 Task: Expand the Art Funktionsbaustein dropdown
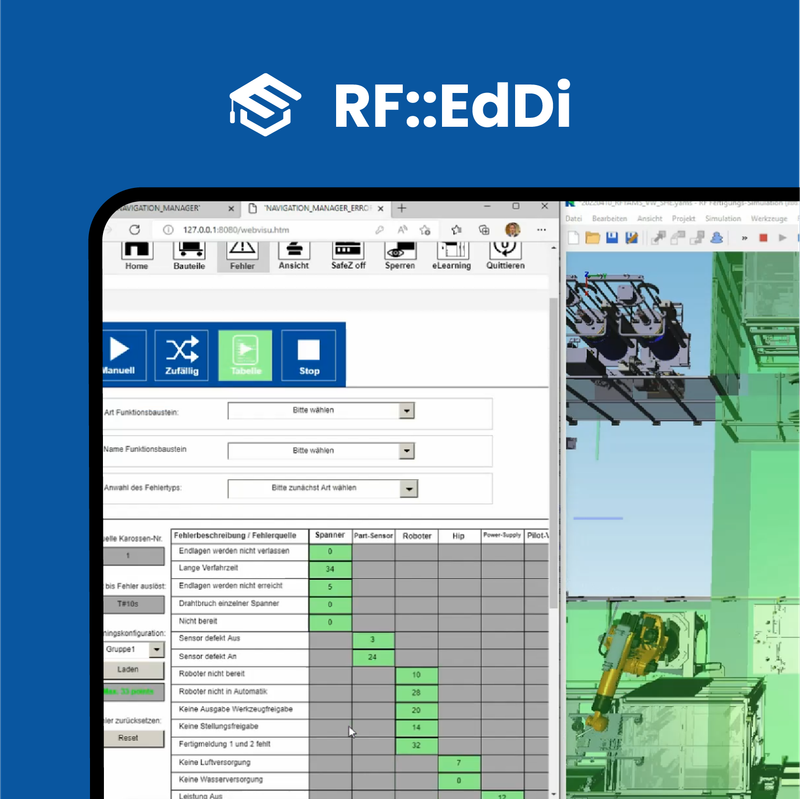point(406,411)
